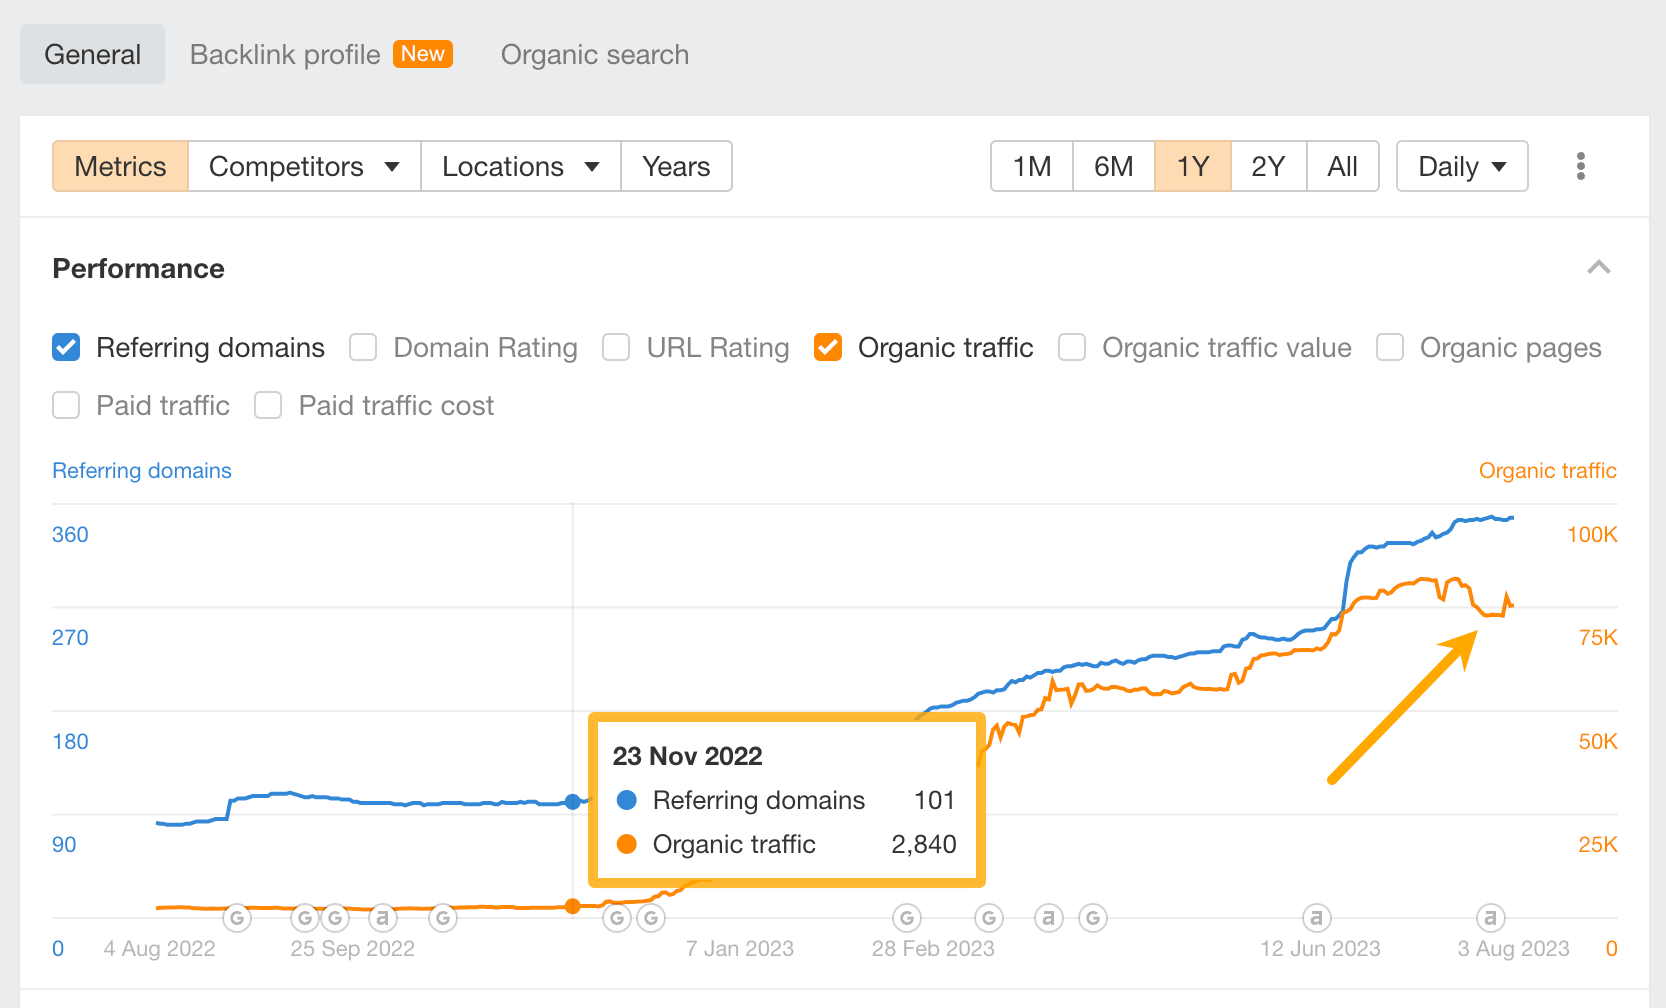Click the Ahrefs marker near 3 Aug 2023

[1490, 917]
